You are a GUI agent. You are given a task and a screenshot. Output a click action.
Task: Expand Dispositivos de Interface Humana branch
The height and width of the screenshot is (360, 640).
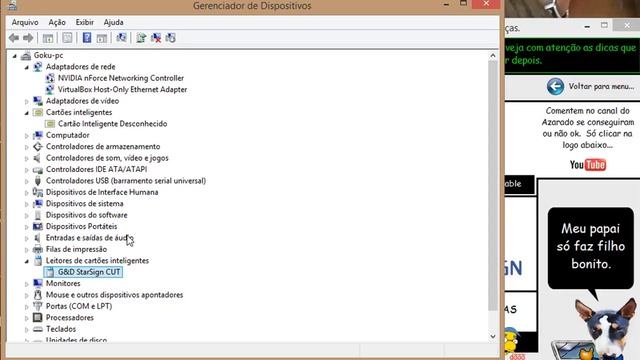pos(27,193)
